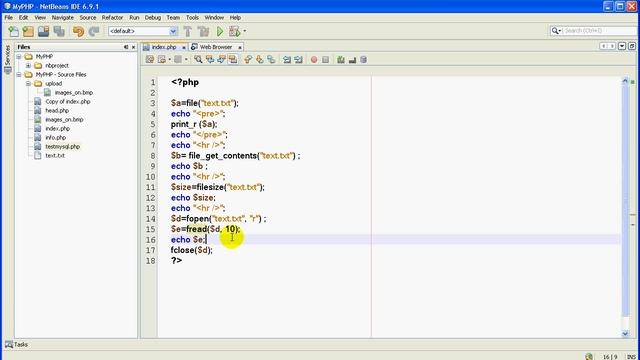Click the Shift Line Left icon
The height and width of the screenshot is (360, 640).
[287, 60]
